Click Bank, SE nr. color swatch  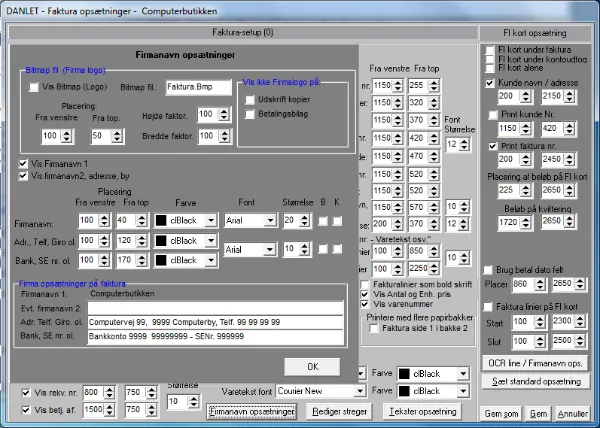click(x=161, y=260)
